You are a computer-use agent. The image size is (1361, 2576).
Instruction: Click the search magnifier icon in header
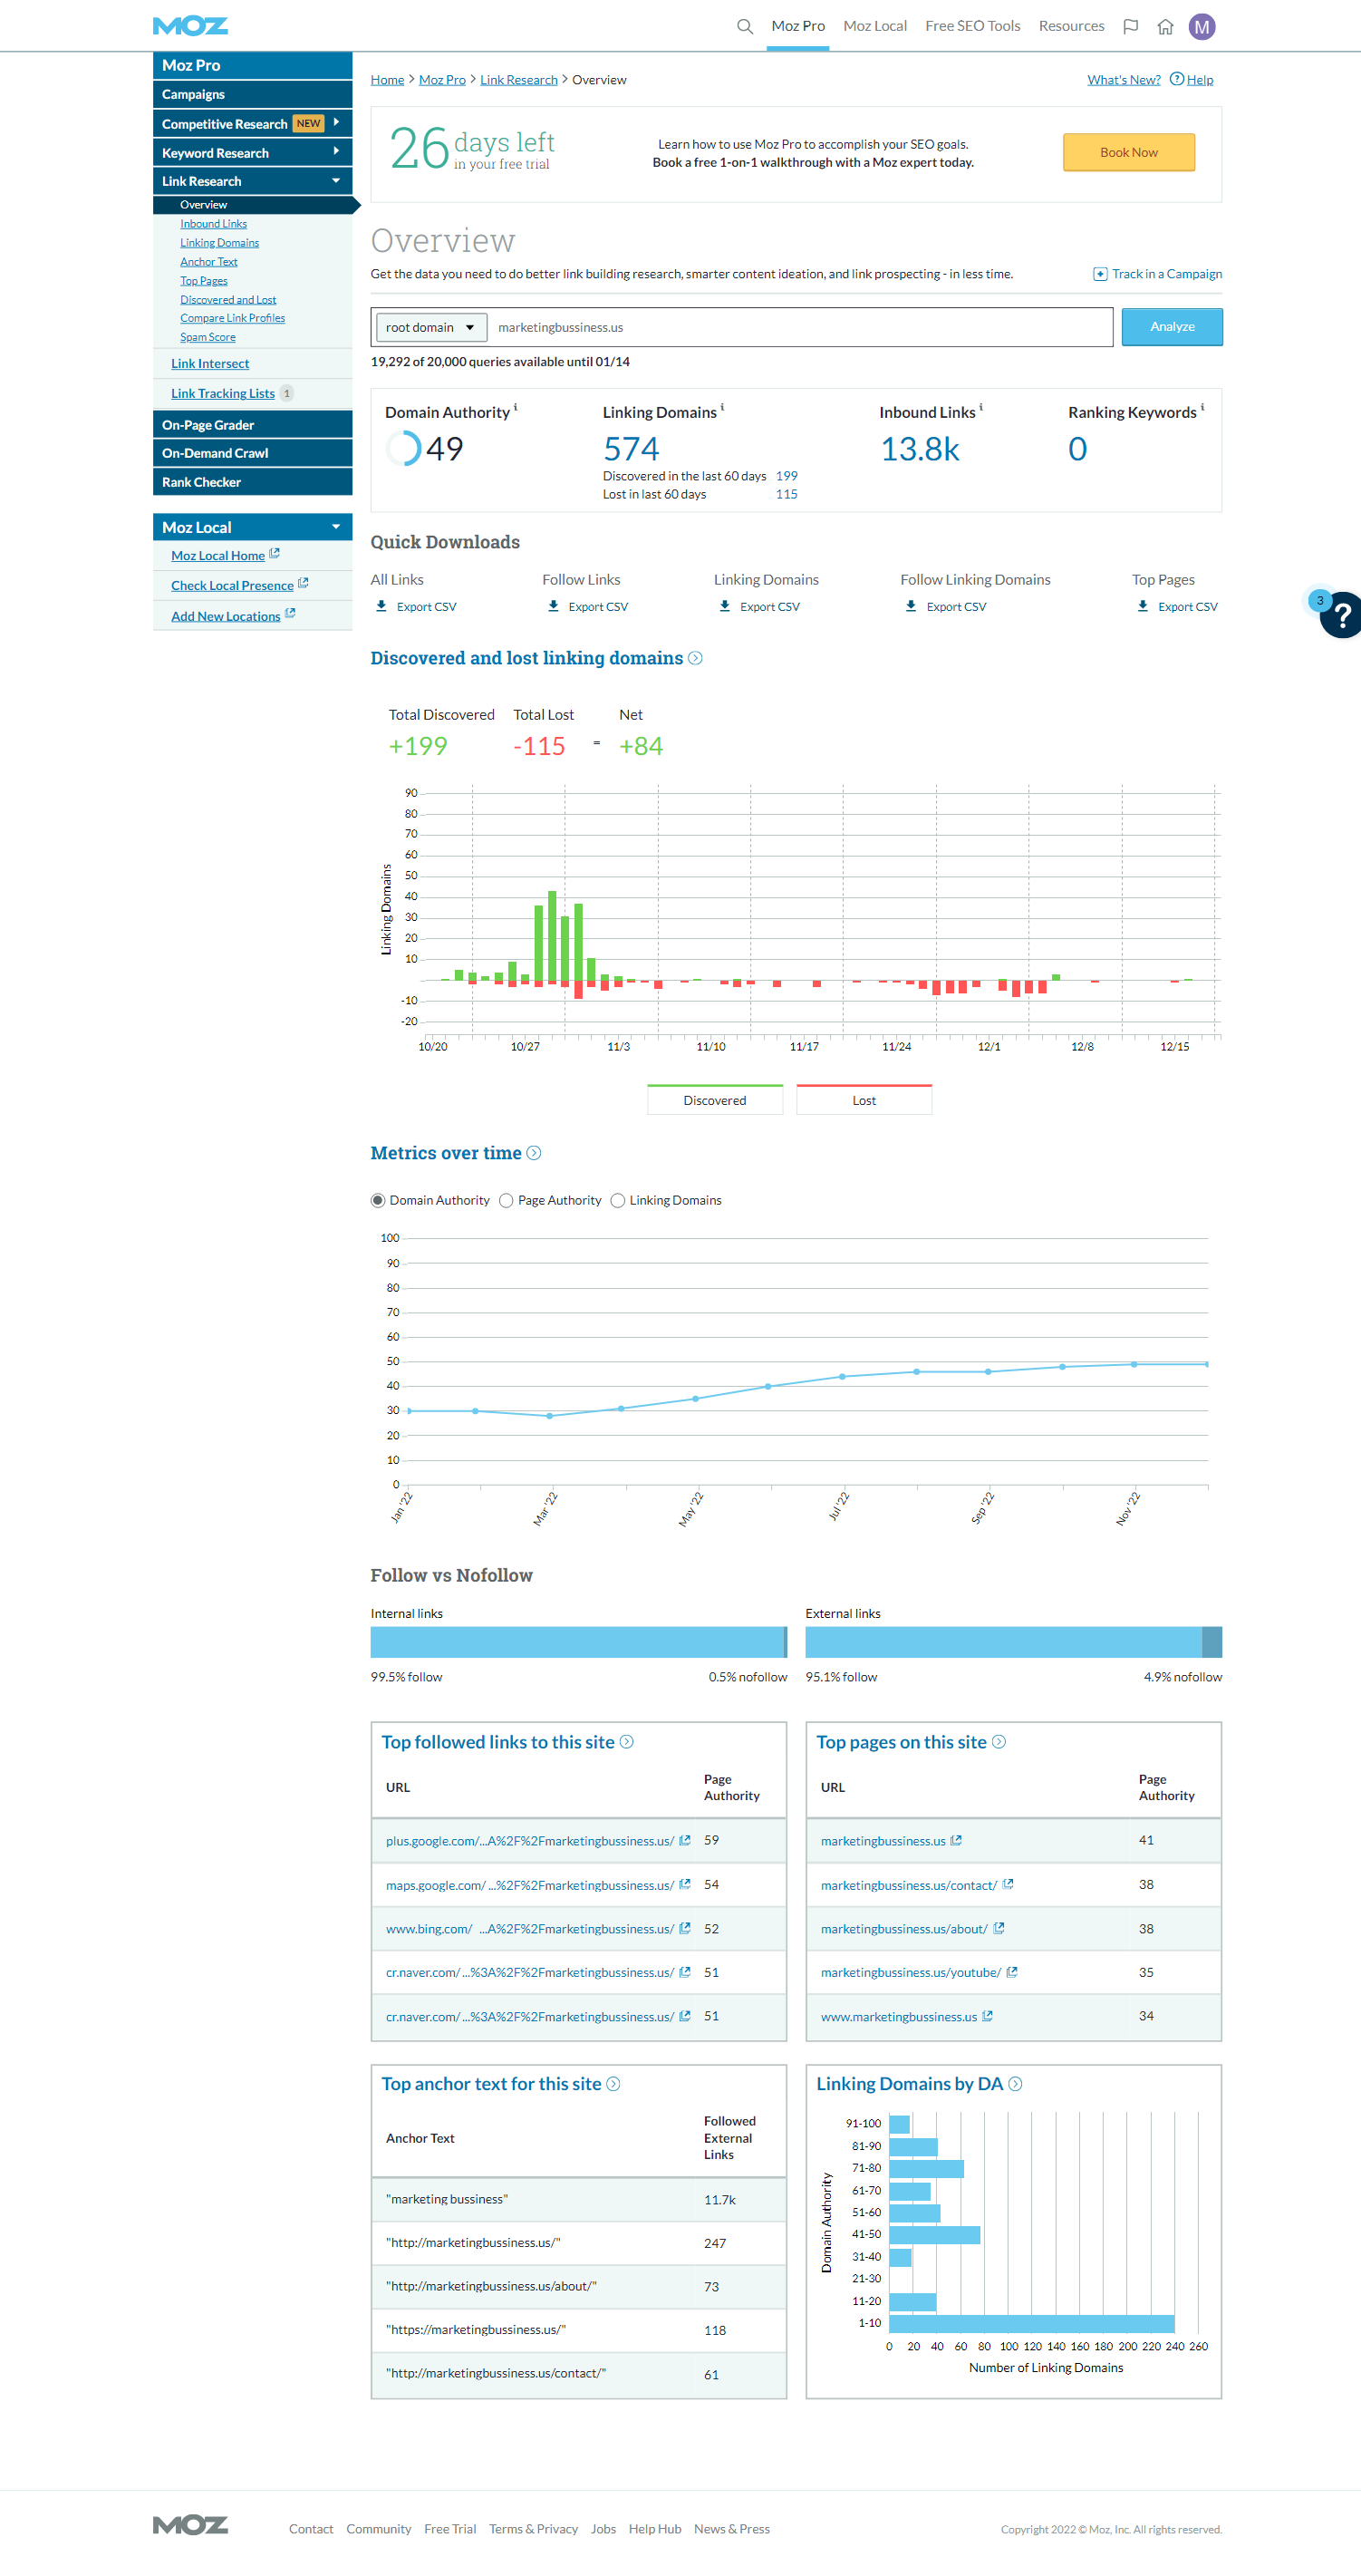pos(744,26)
